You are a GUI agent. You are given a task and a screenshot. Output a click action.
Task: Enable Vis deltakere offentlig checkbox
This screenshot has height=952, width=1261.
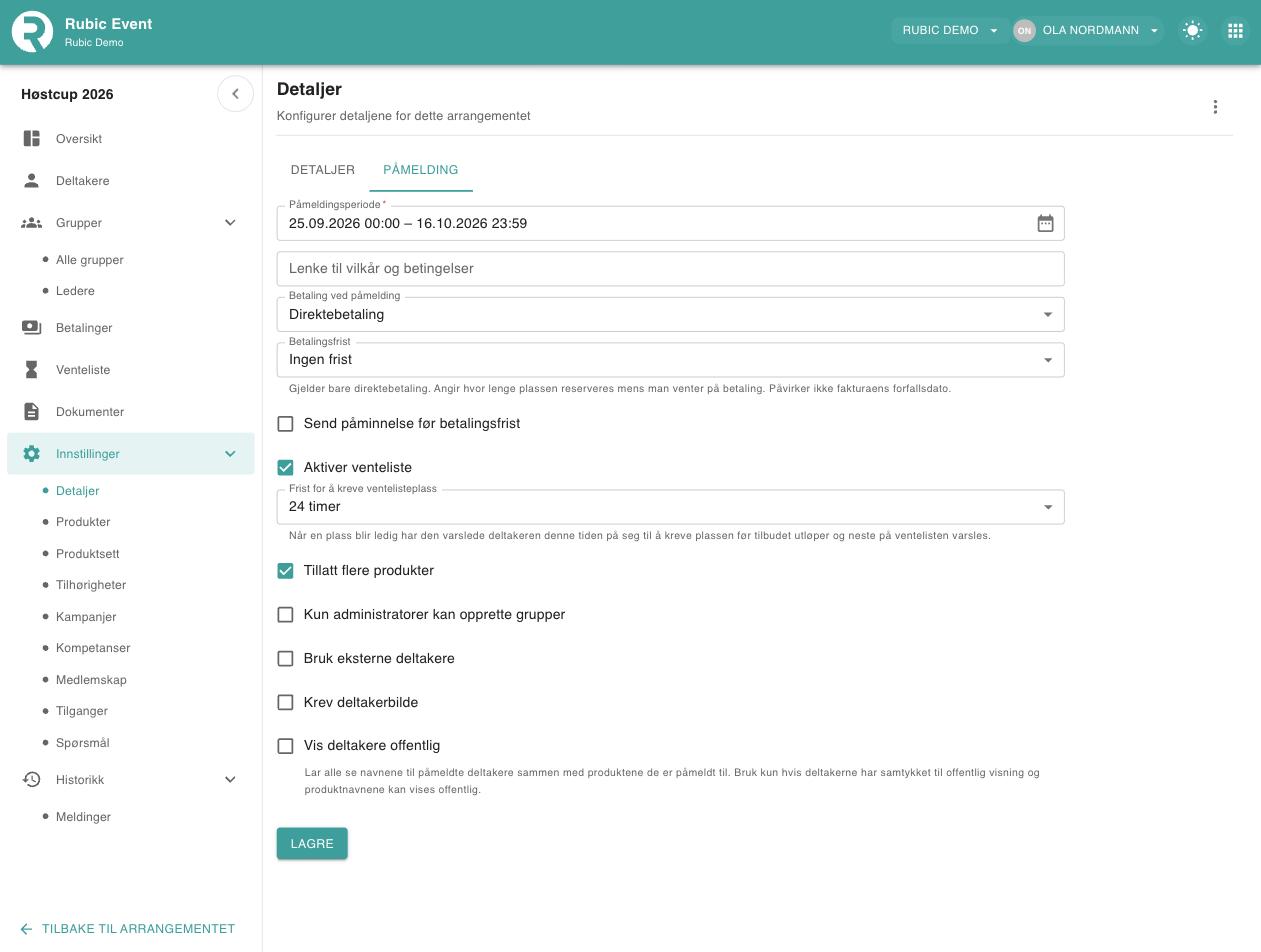[285, 746]
